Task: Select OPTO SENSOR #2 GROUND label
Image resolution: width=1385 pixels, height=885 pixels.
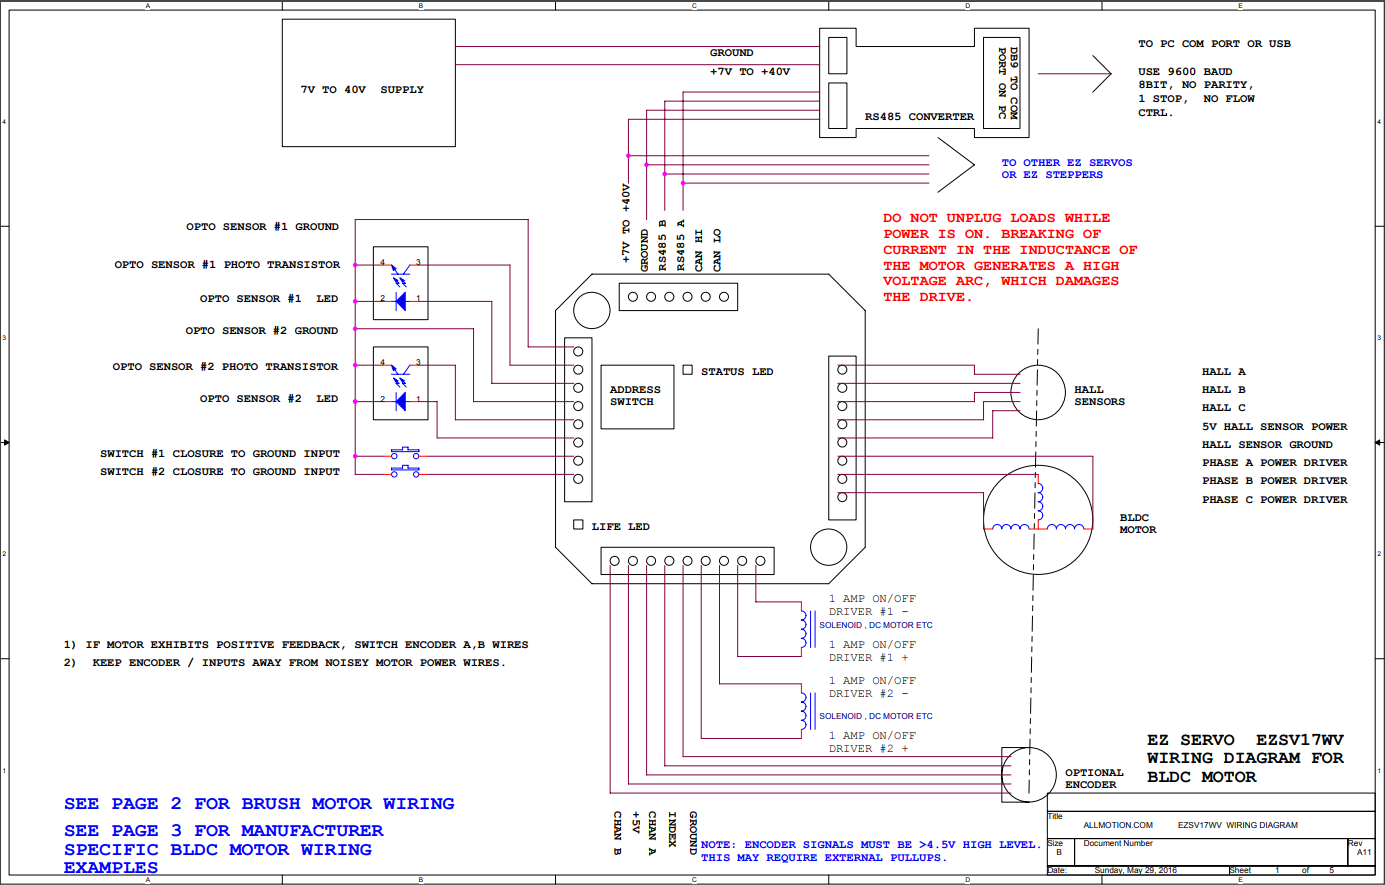Action: coord(262,331)
